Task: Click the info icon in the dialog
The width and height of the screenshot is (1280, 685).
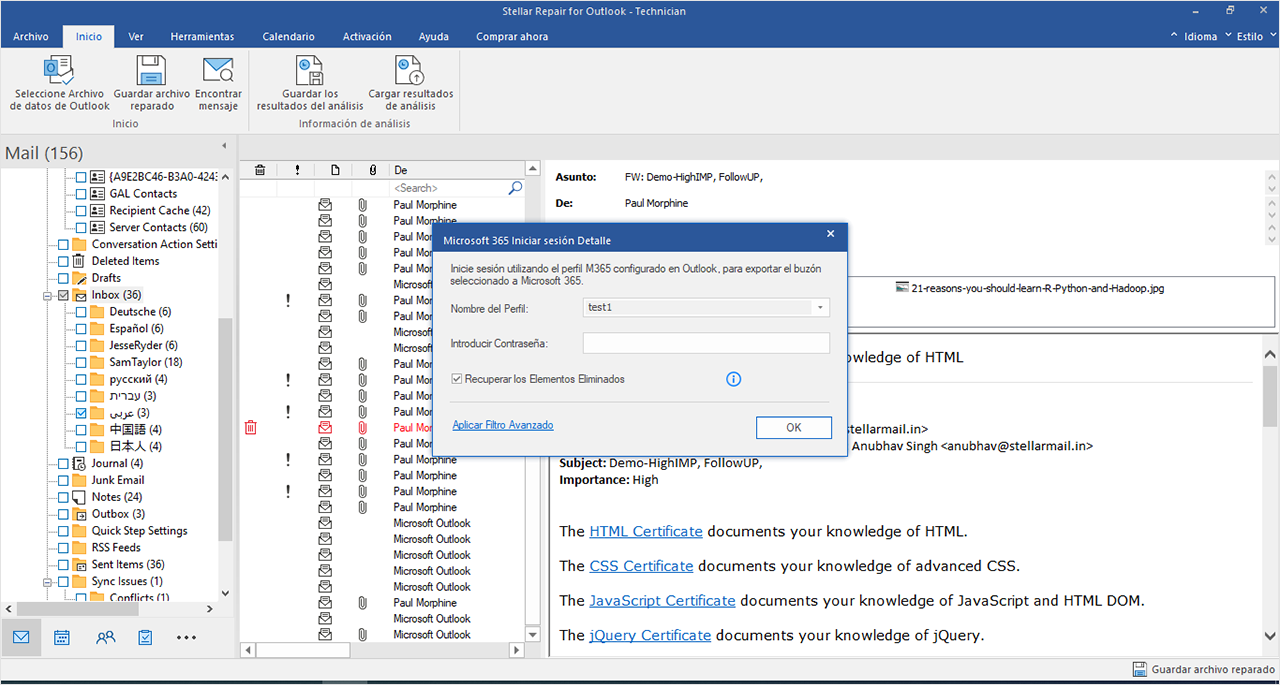Action: 733,379
